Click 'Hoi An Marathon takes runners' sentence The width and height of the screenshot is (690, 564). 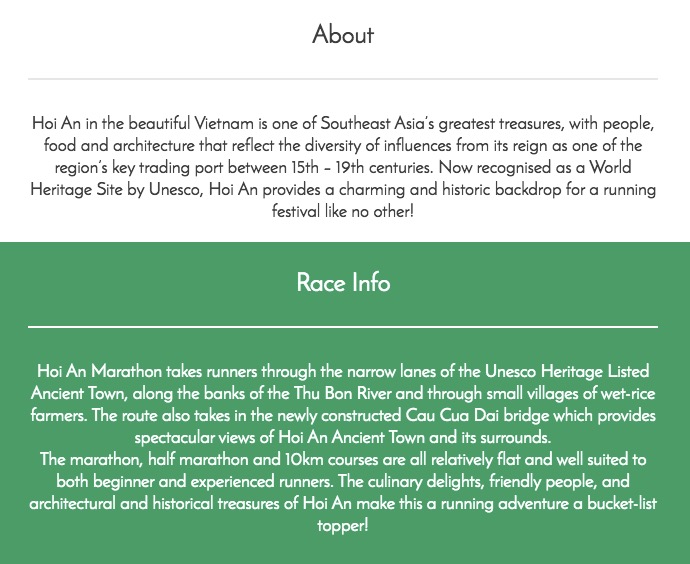147,371
